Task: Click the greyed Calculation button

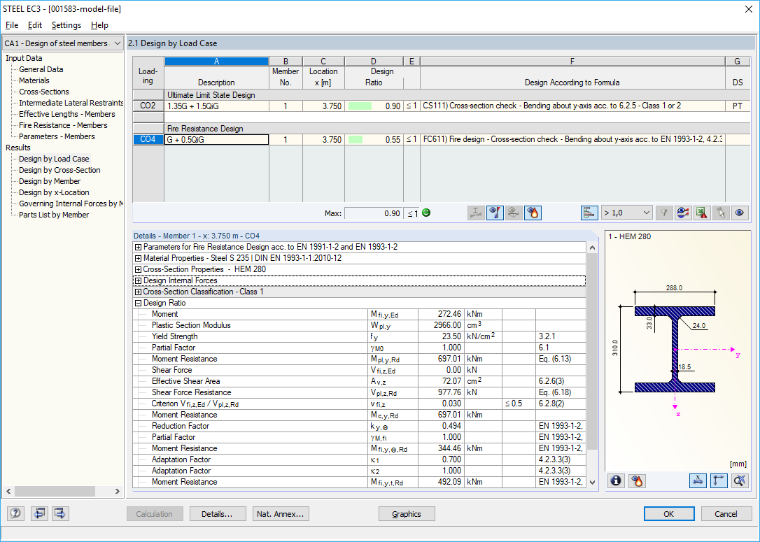Action: click(x=154, y=514)
